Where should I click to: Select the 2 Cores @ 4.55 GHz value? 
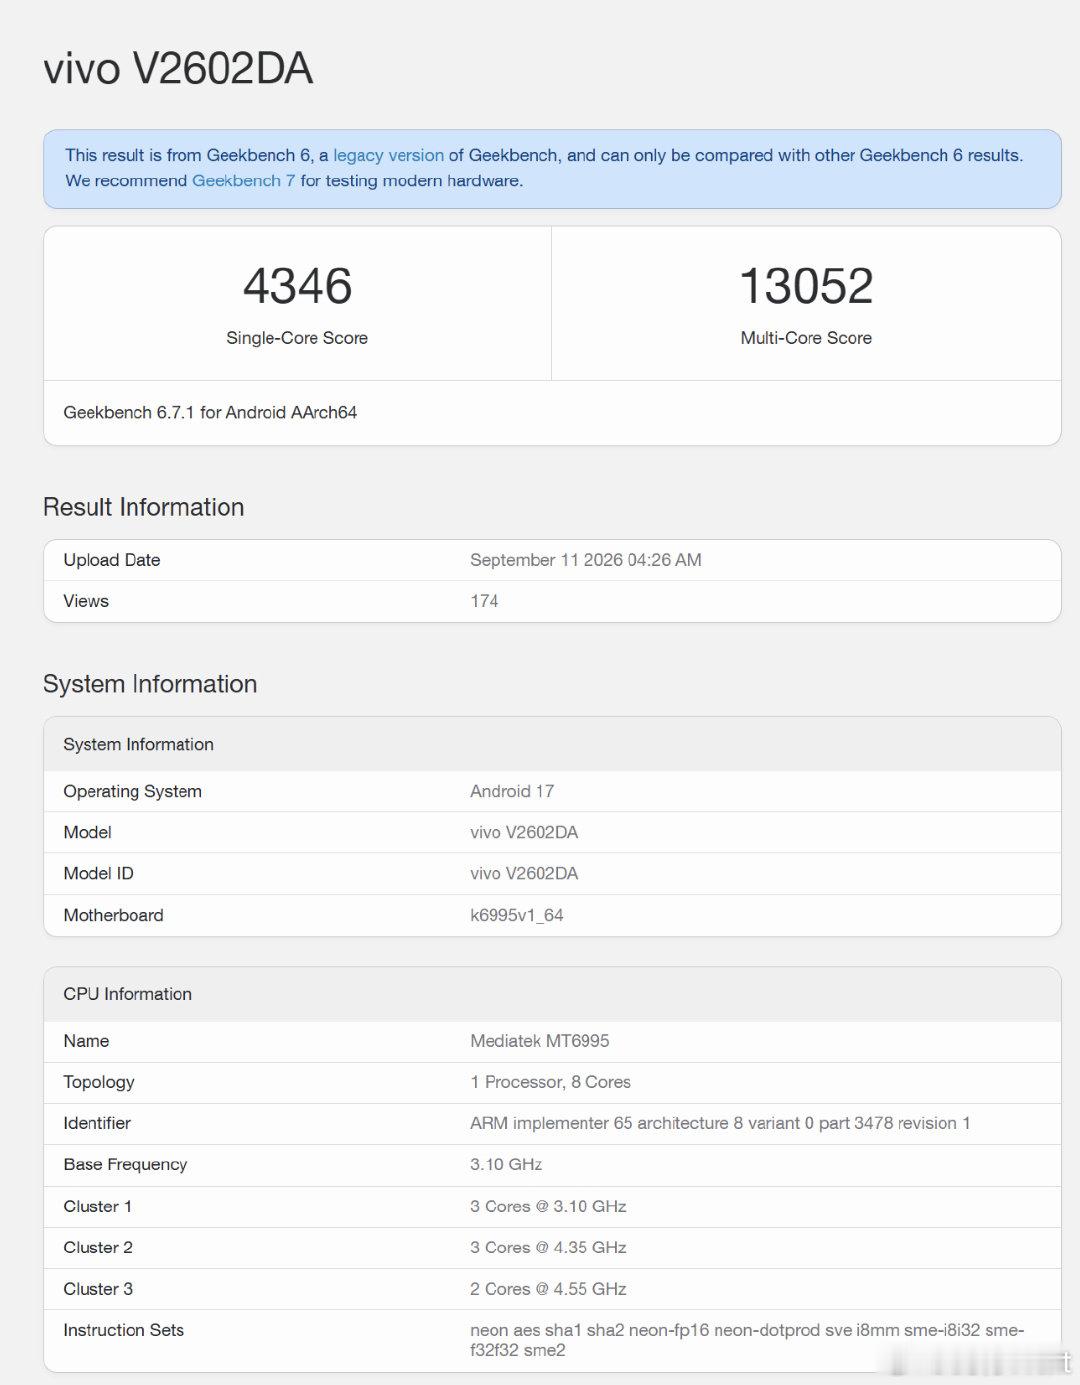tap(548, 1289)
